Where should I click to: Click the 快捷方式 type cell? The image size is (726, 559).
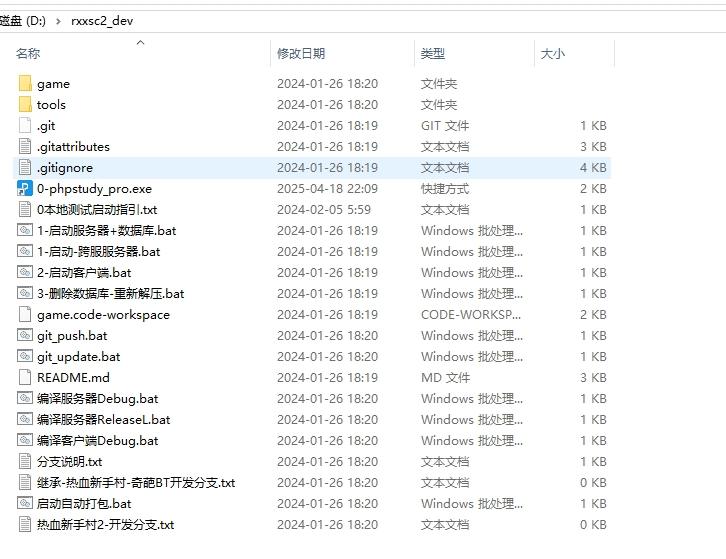pos(444,188)
